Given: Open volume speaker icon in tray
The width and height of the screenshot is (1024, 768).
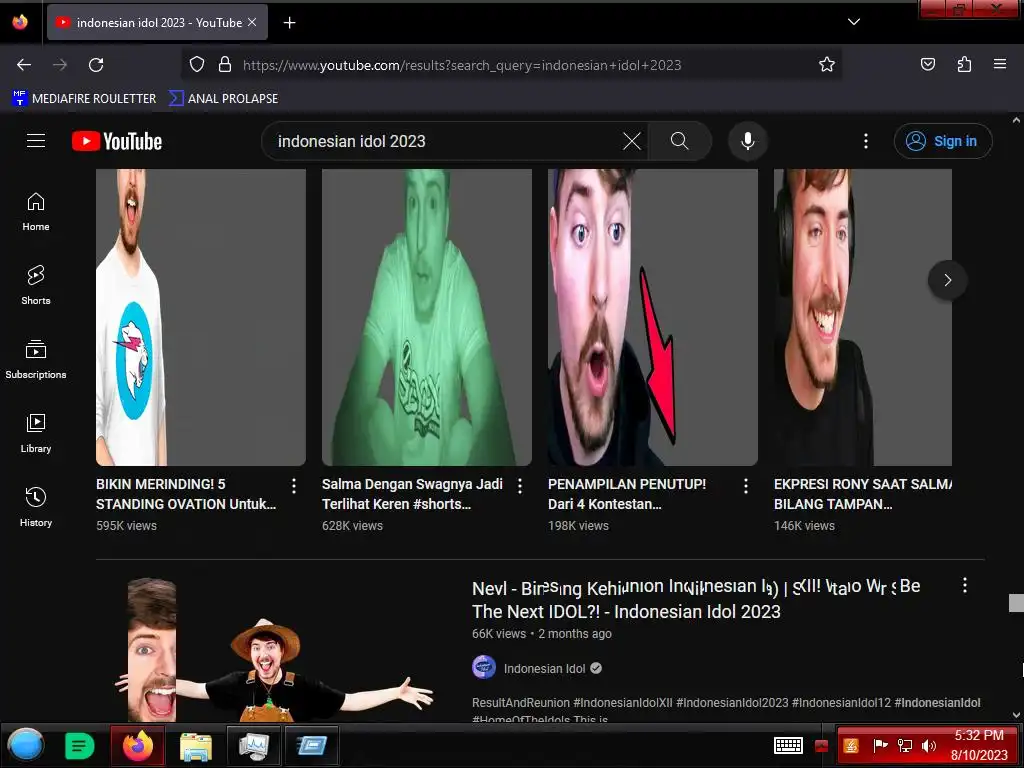Looking at the screenshot, I should [x=928, y=745].
